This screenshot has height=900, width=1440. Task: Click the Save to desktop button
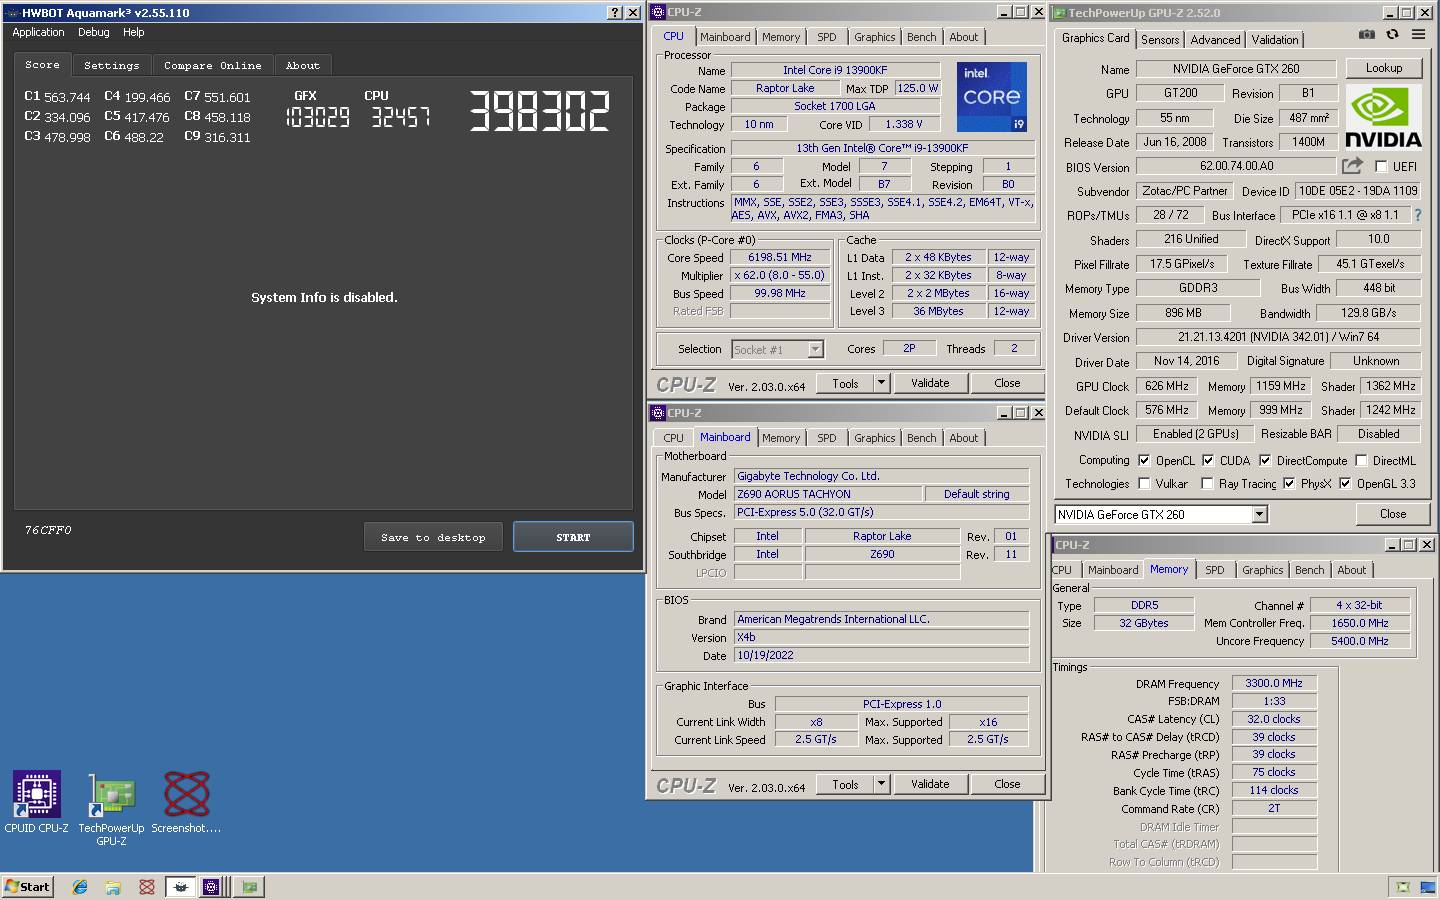433,537
